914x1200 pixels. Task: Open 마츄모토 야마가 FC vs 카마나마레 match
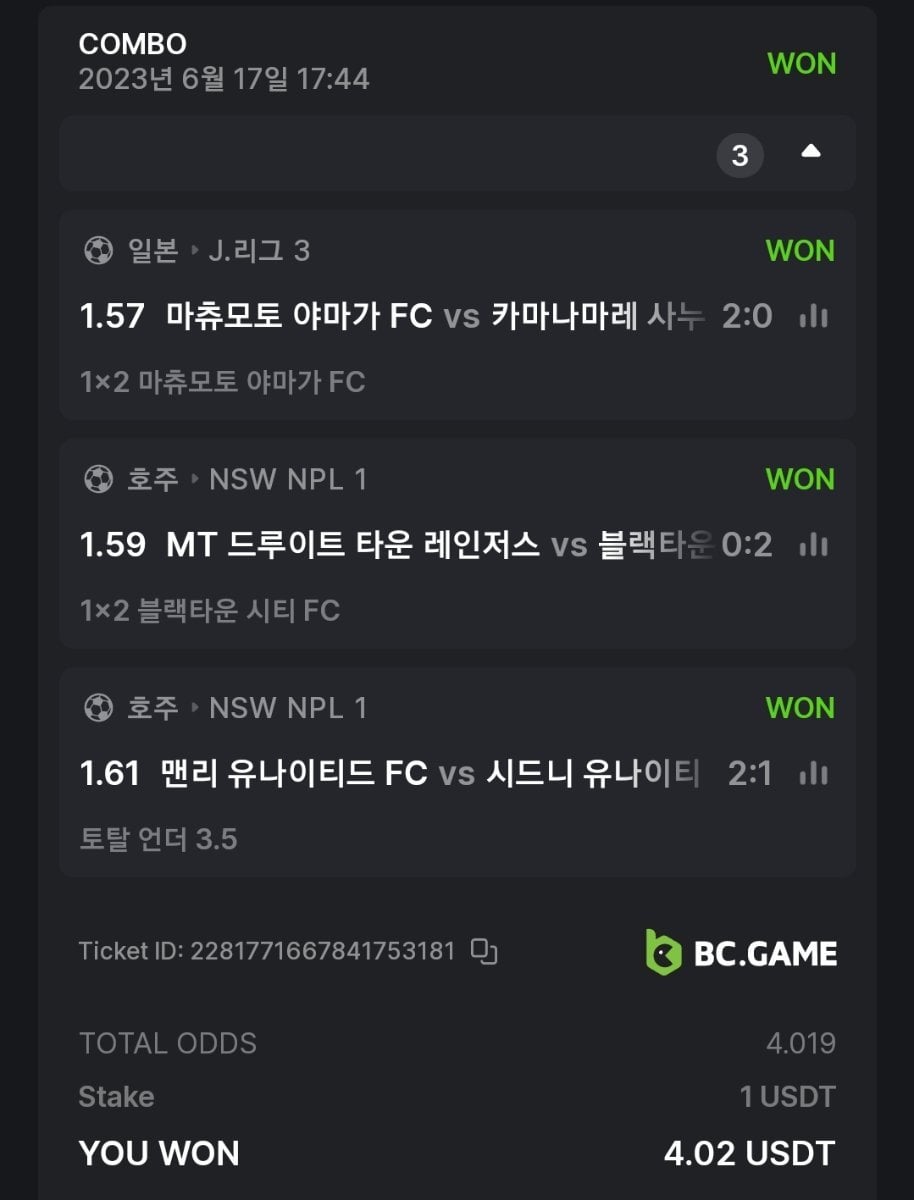click(x=435, y=317)
